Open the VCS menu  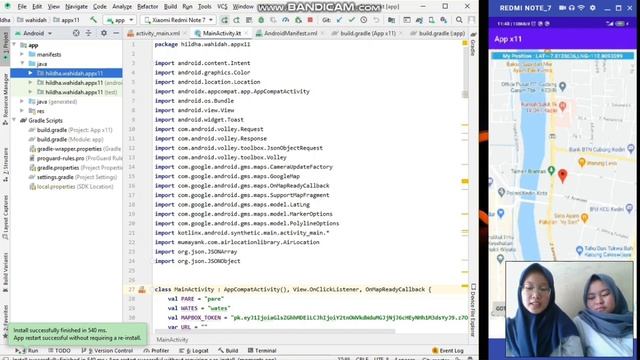222,7
